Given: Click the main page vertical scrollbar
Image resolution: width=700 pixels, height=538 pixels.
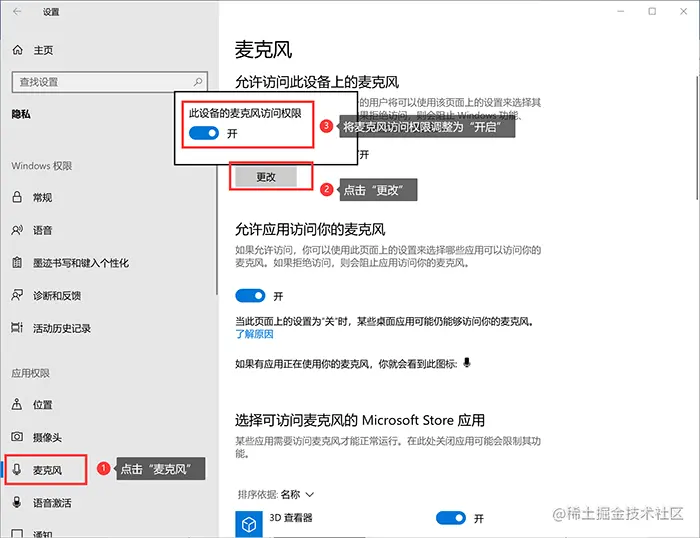Looking at the screenshot, I should pos(697,138).
